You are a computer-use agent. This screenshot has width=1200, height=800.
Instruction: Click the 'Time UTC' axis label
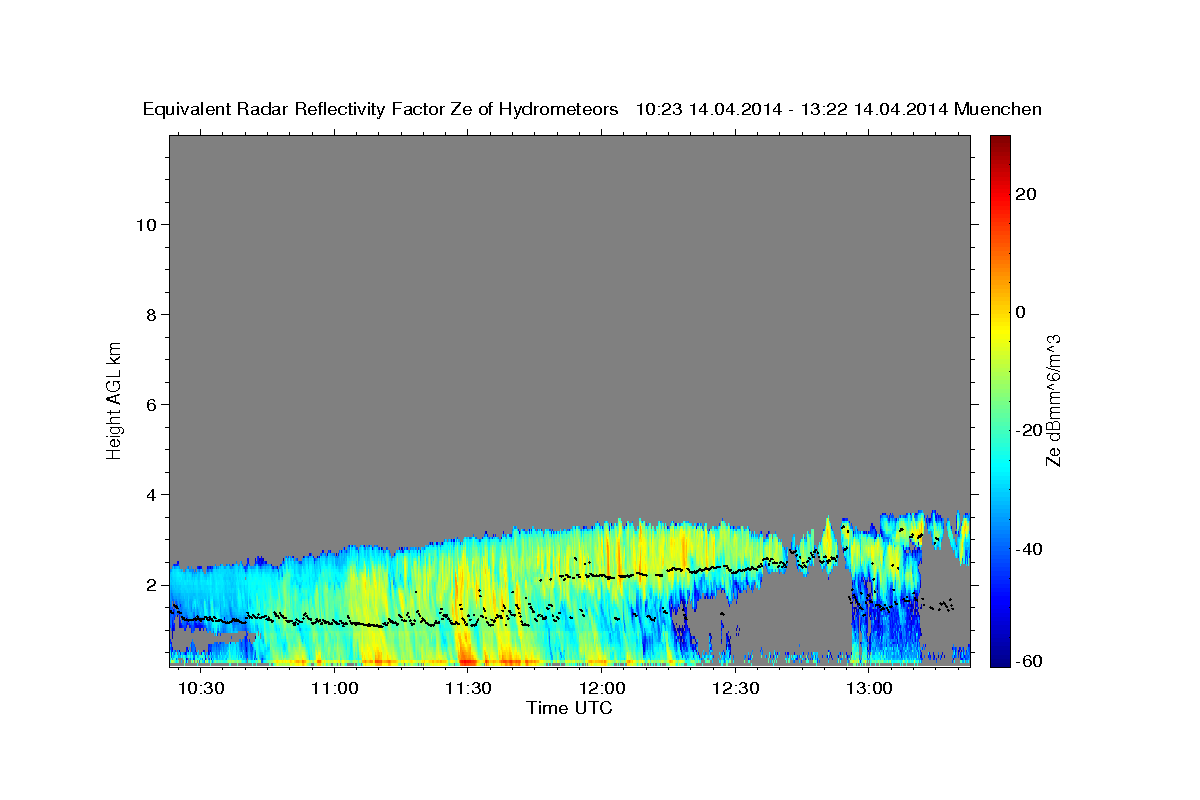tap(569, 708)
